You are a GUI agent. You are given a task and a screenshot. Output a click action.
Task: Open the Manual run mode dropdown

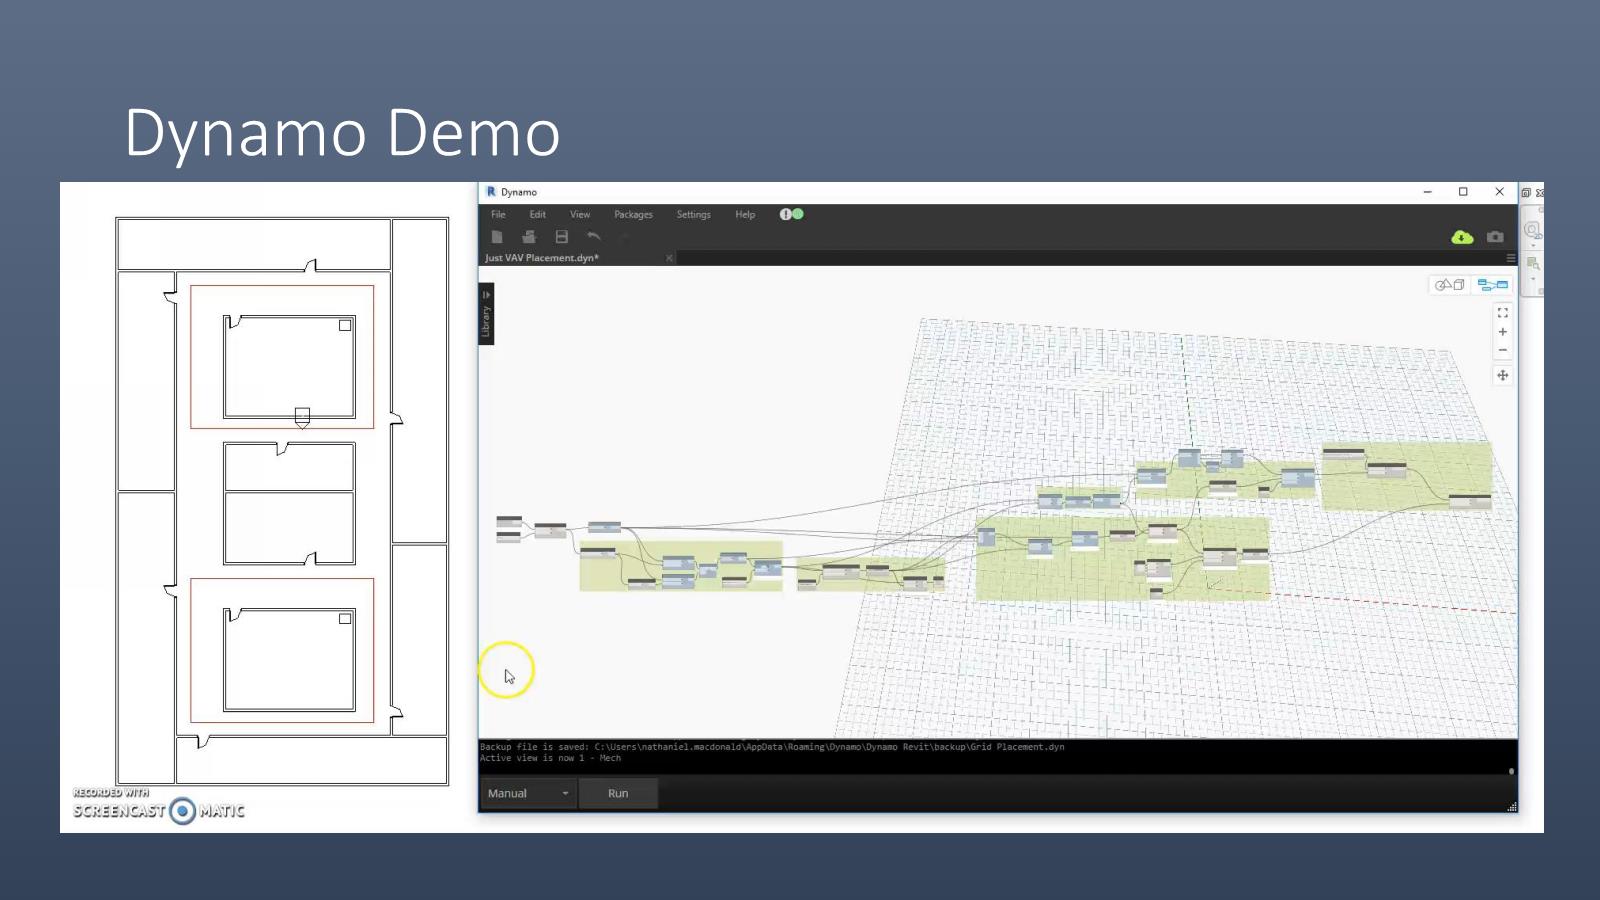point(527,793)
